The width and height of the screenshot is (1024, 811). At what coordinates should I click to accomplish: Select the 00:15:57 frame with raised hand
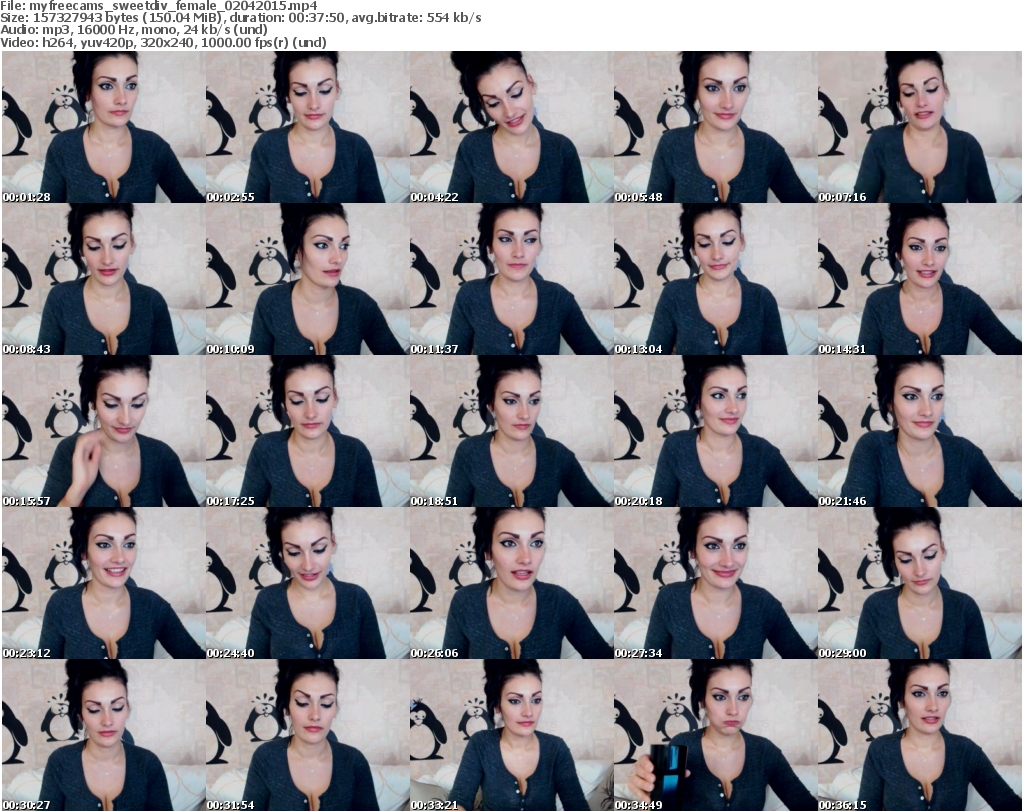click(104, 432)
